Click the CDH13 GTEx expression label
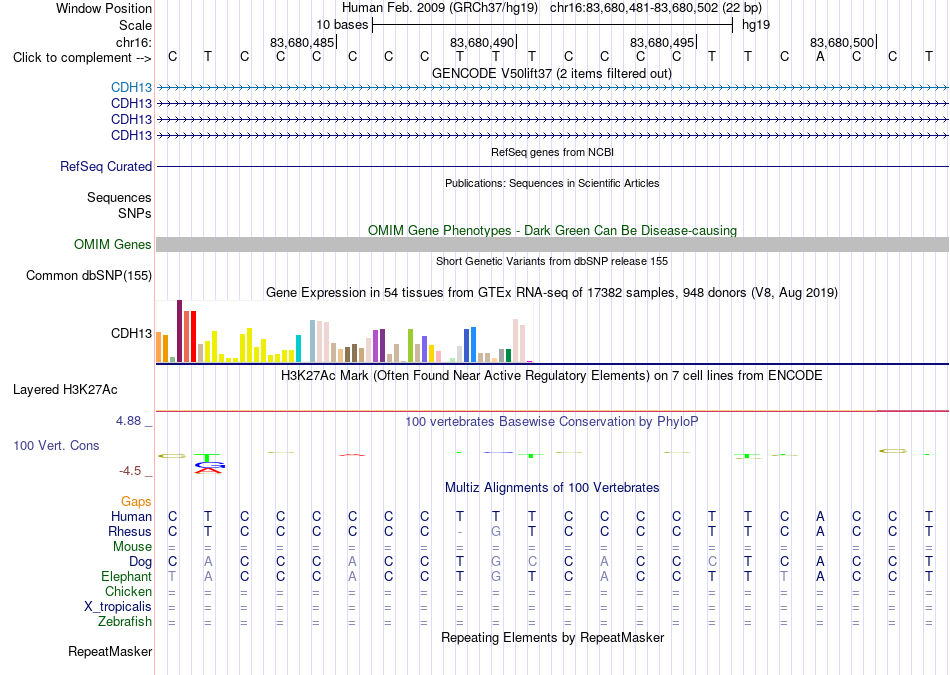950x675 pixels. coord(131,333)
